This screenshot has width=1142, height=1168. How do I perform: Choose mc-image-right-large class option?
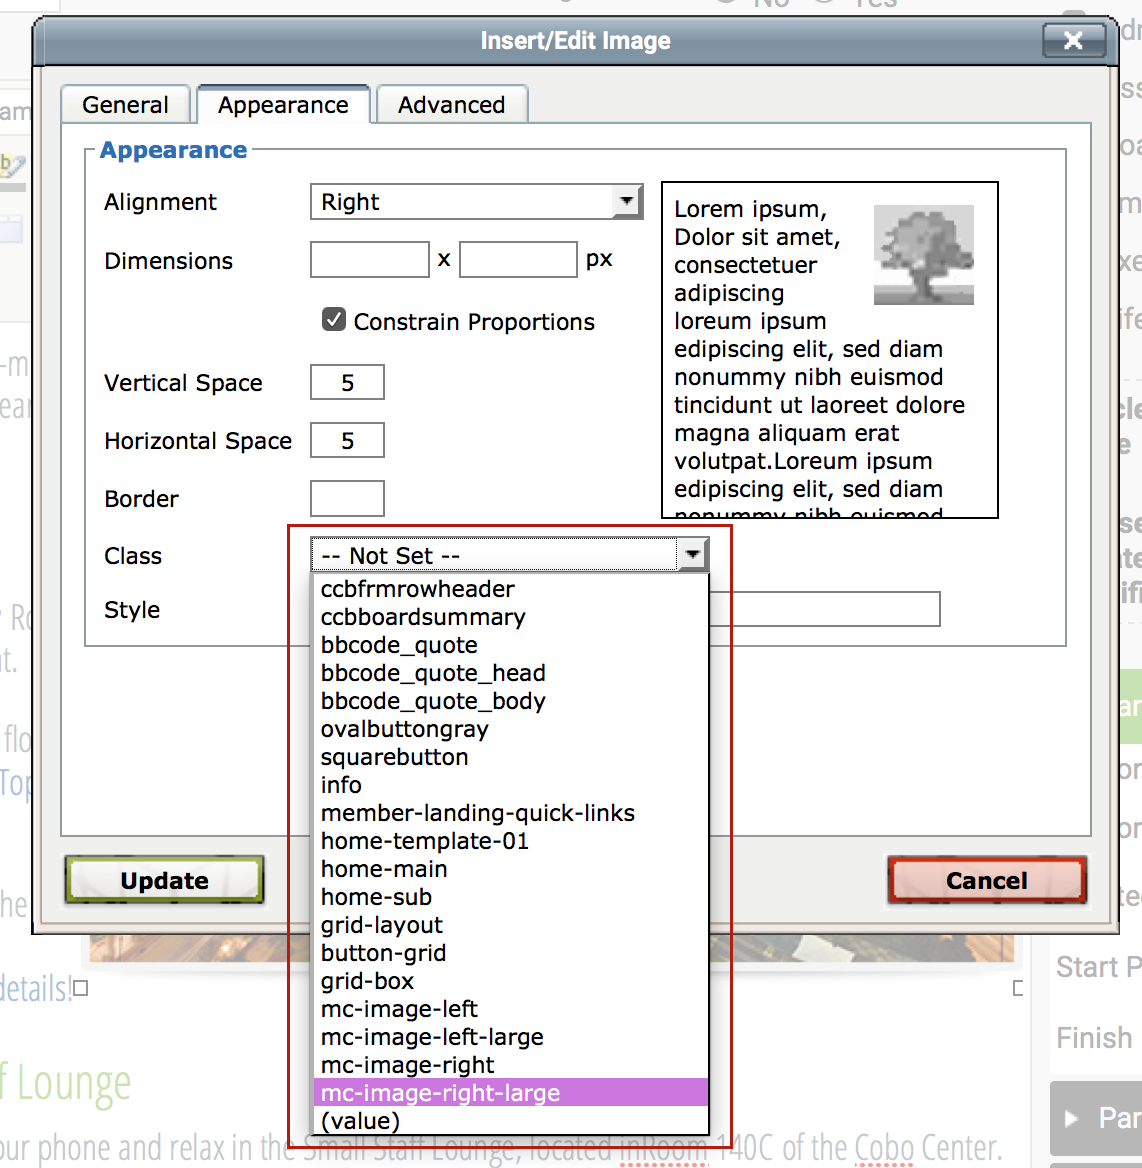click(440, 1093)
